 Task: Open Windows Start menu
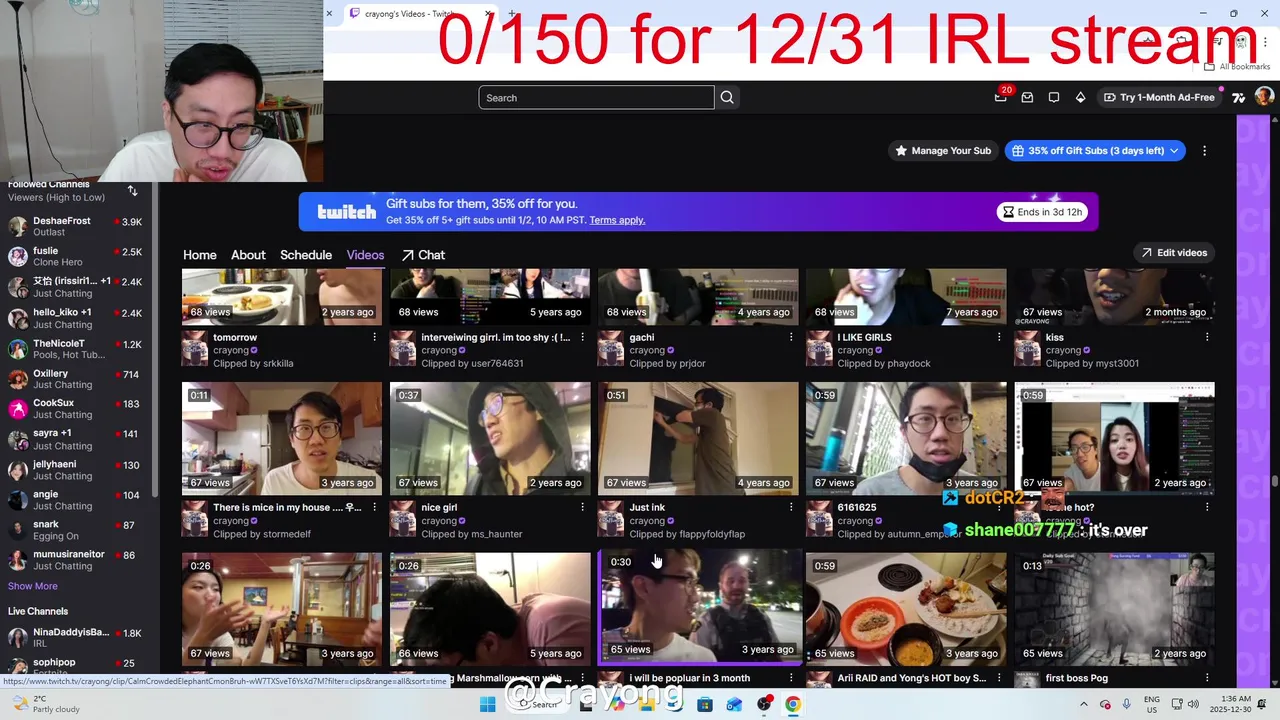pyautogui.click(x=487, y=704)
